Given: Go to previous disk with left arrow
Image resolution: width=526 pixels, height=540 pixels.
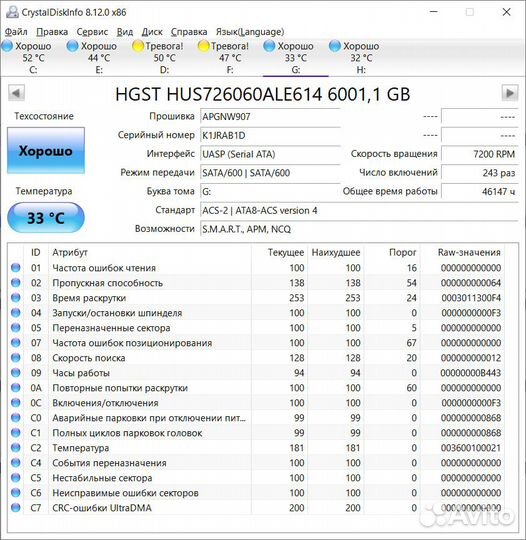Looking at the screenshot, I should point(16,93).
